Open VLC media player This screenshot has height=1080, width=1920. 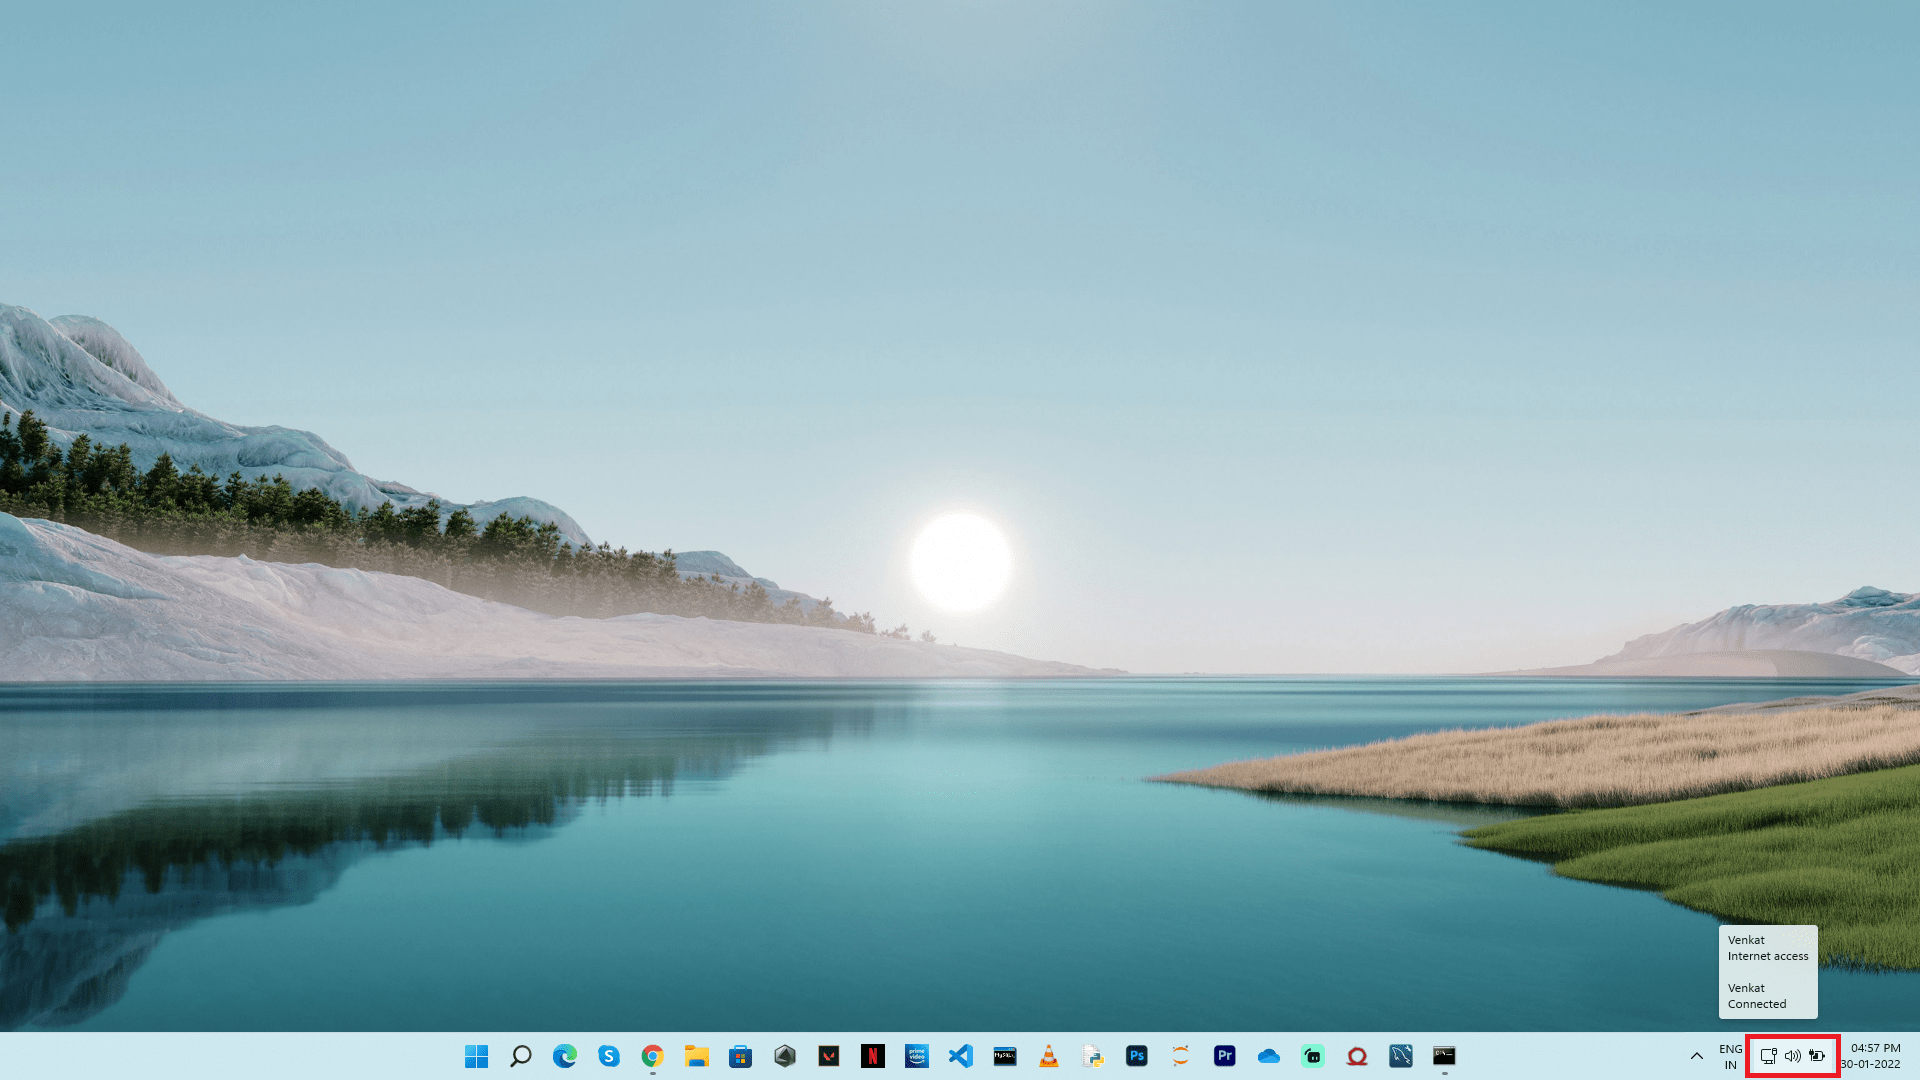1047,1055
